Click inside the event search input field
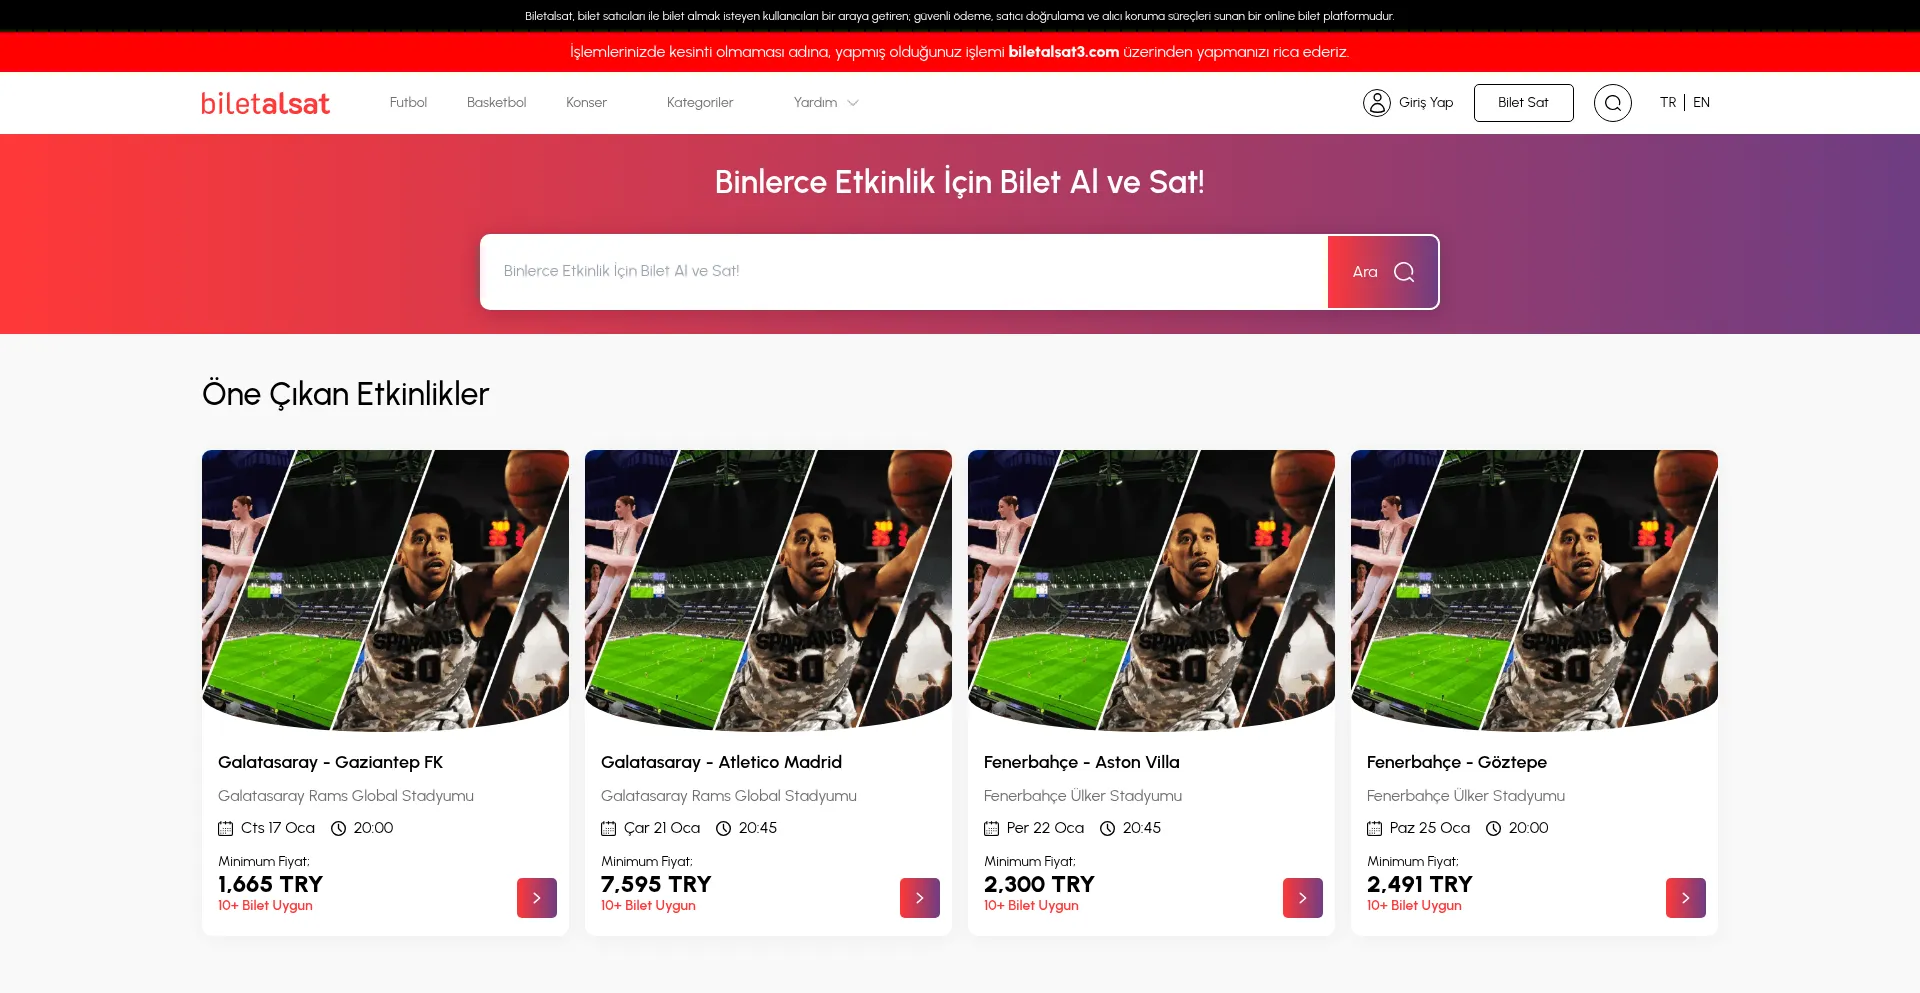The width and height of the screenshot is (1920, 993). [900, 271]
